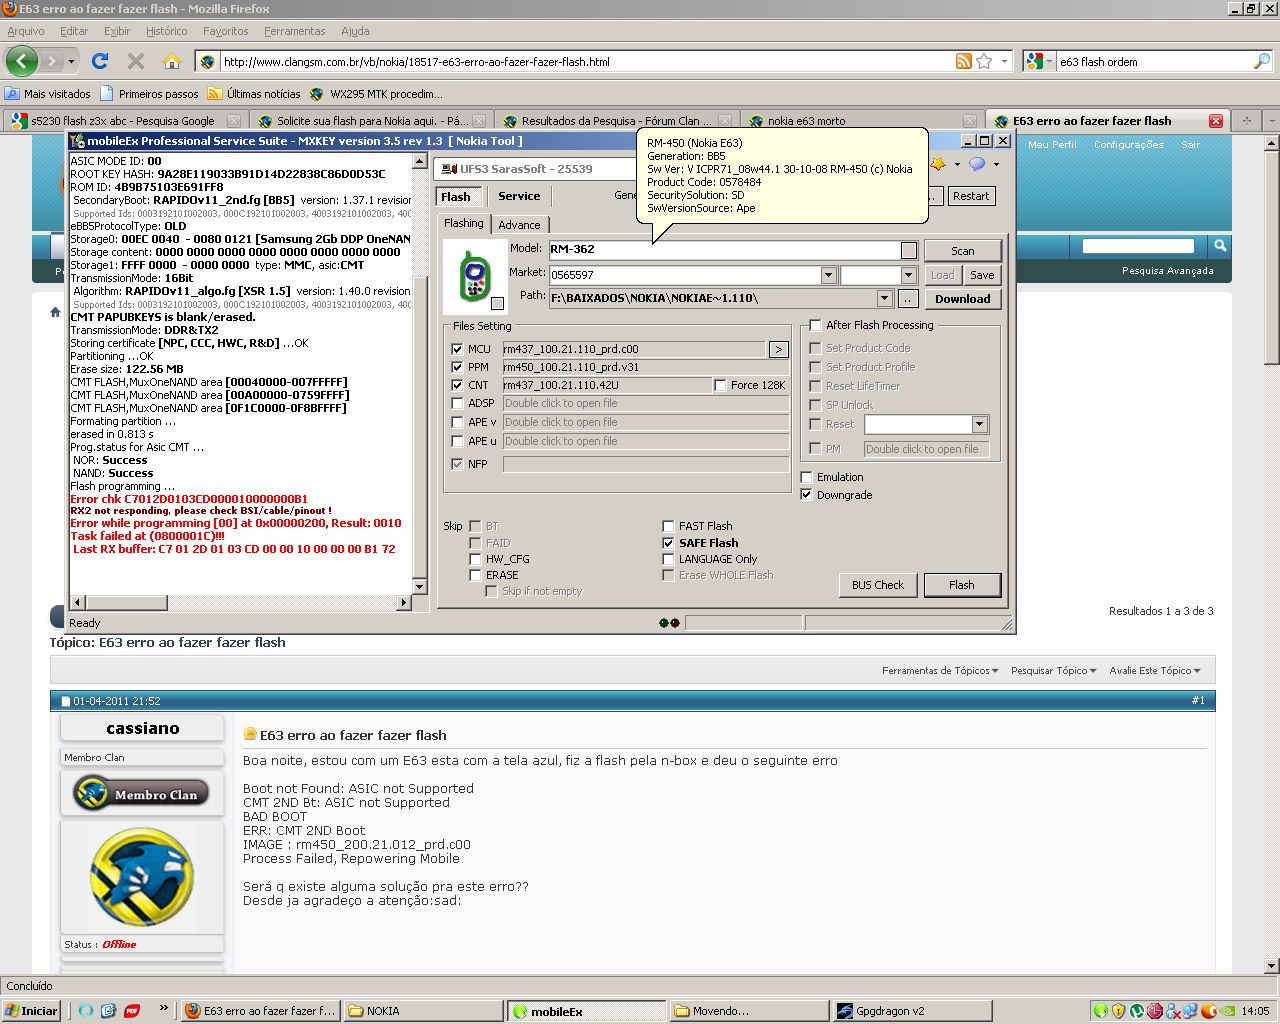Toggle the MCU checkbox

point(457,349)
